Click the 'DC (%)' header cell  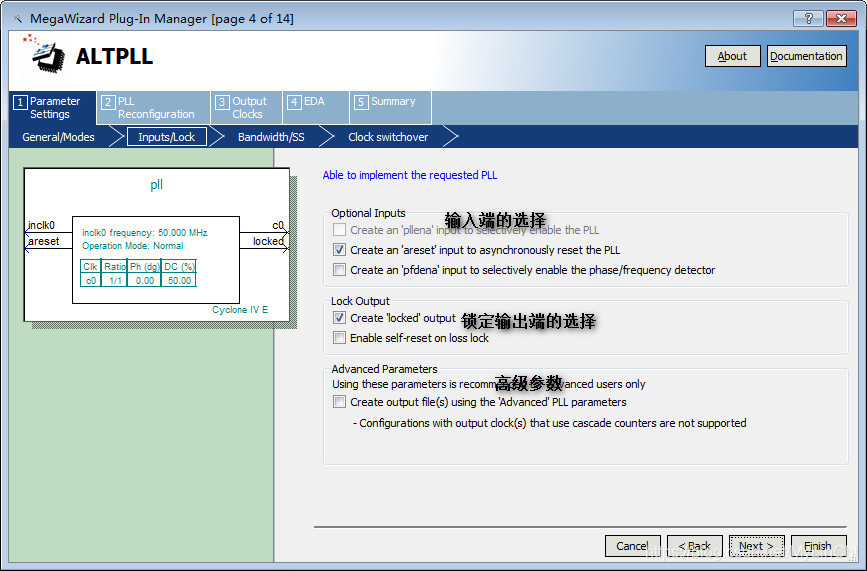(x=179, y=266)
